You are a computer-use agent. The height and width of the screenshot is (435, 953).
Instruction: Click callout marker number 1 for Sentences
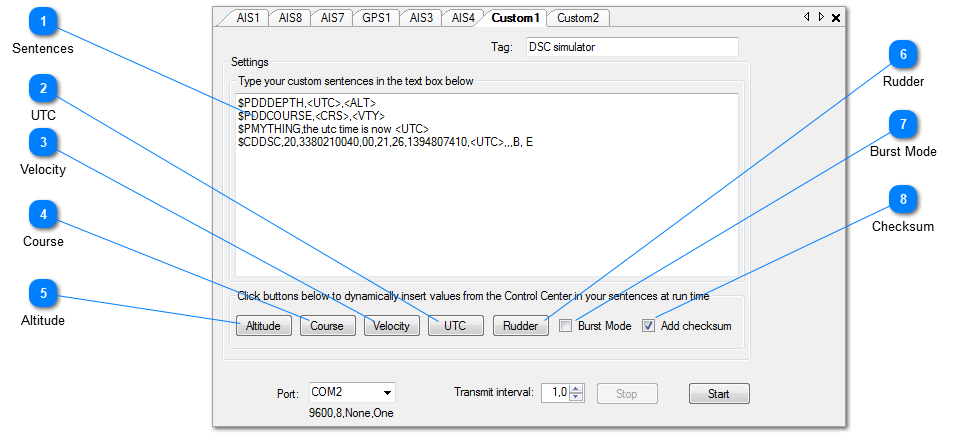(43, 21)
